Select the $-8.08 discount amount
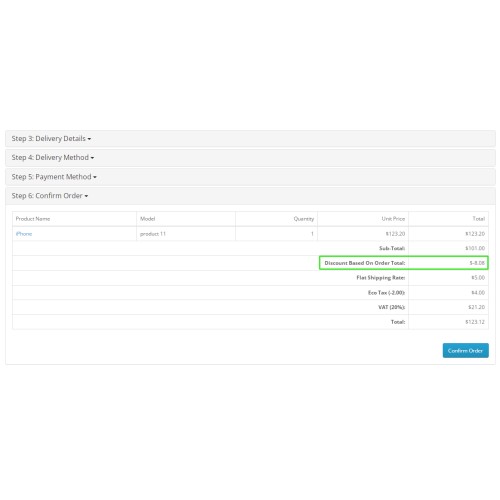Image resolution: width=500 pixels, height=500 pixels. point(477,263)
